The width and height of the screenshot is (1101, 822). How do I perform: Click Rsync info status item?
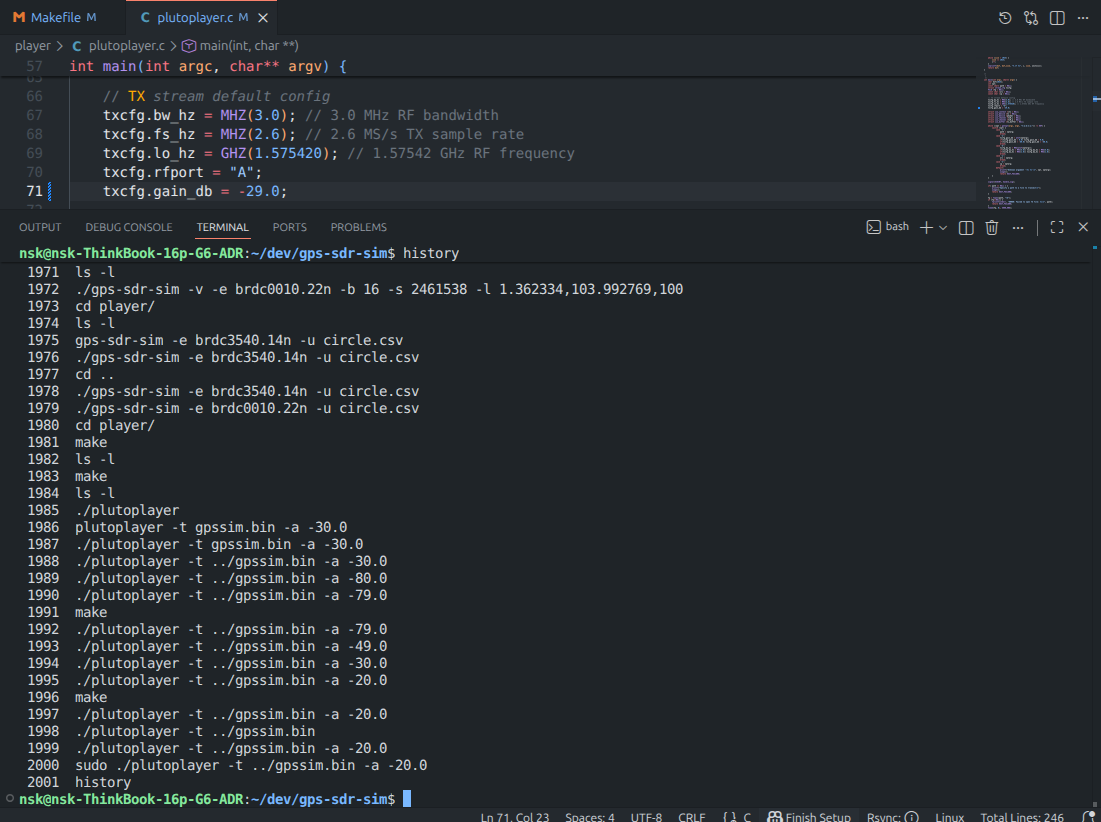click(892, 817)
